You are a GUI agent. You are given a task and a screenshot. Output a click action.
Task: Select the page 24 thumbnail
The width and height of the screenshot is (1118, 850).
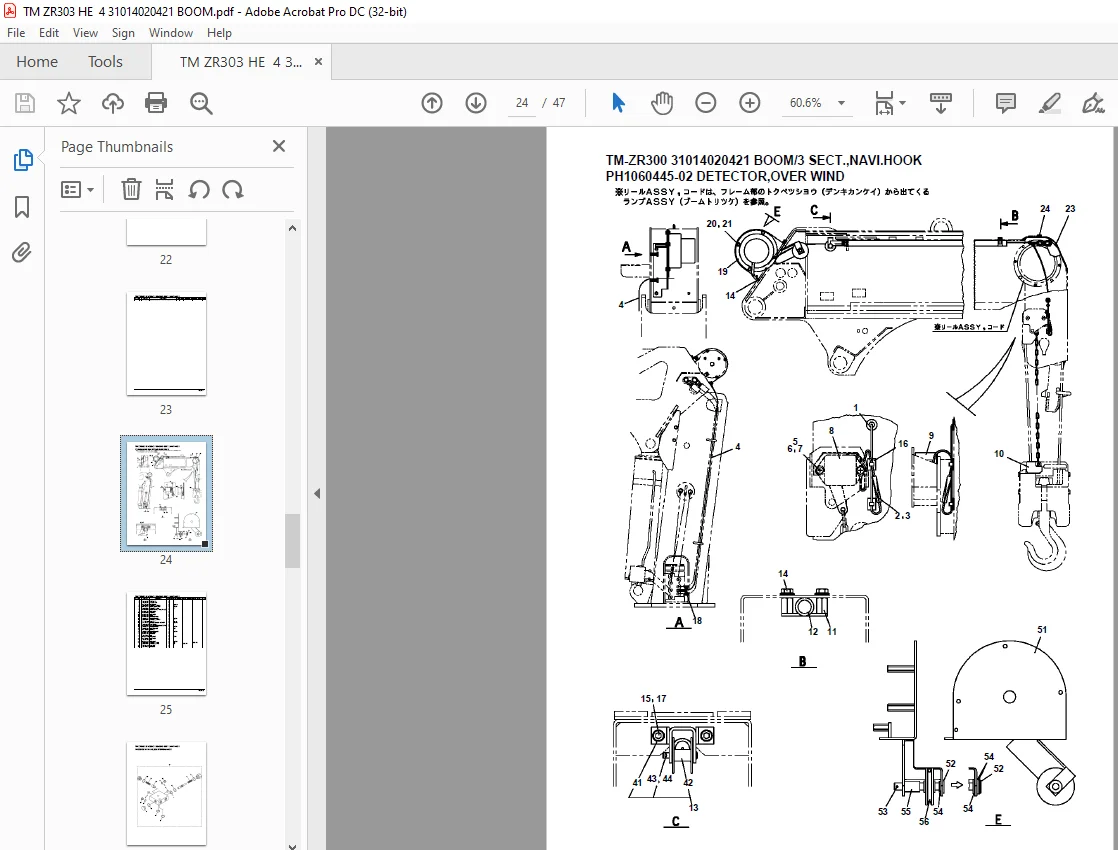coord(166,493)
